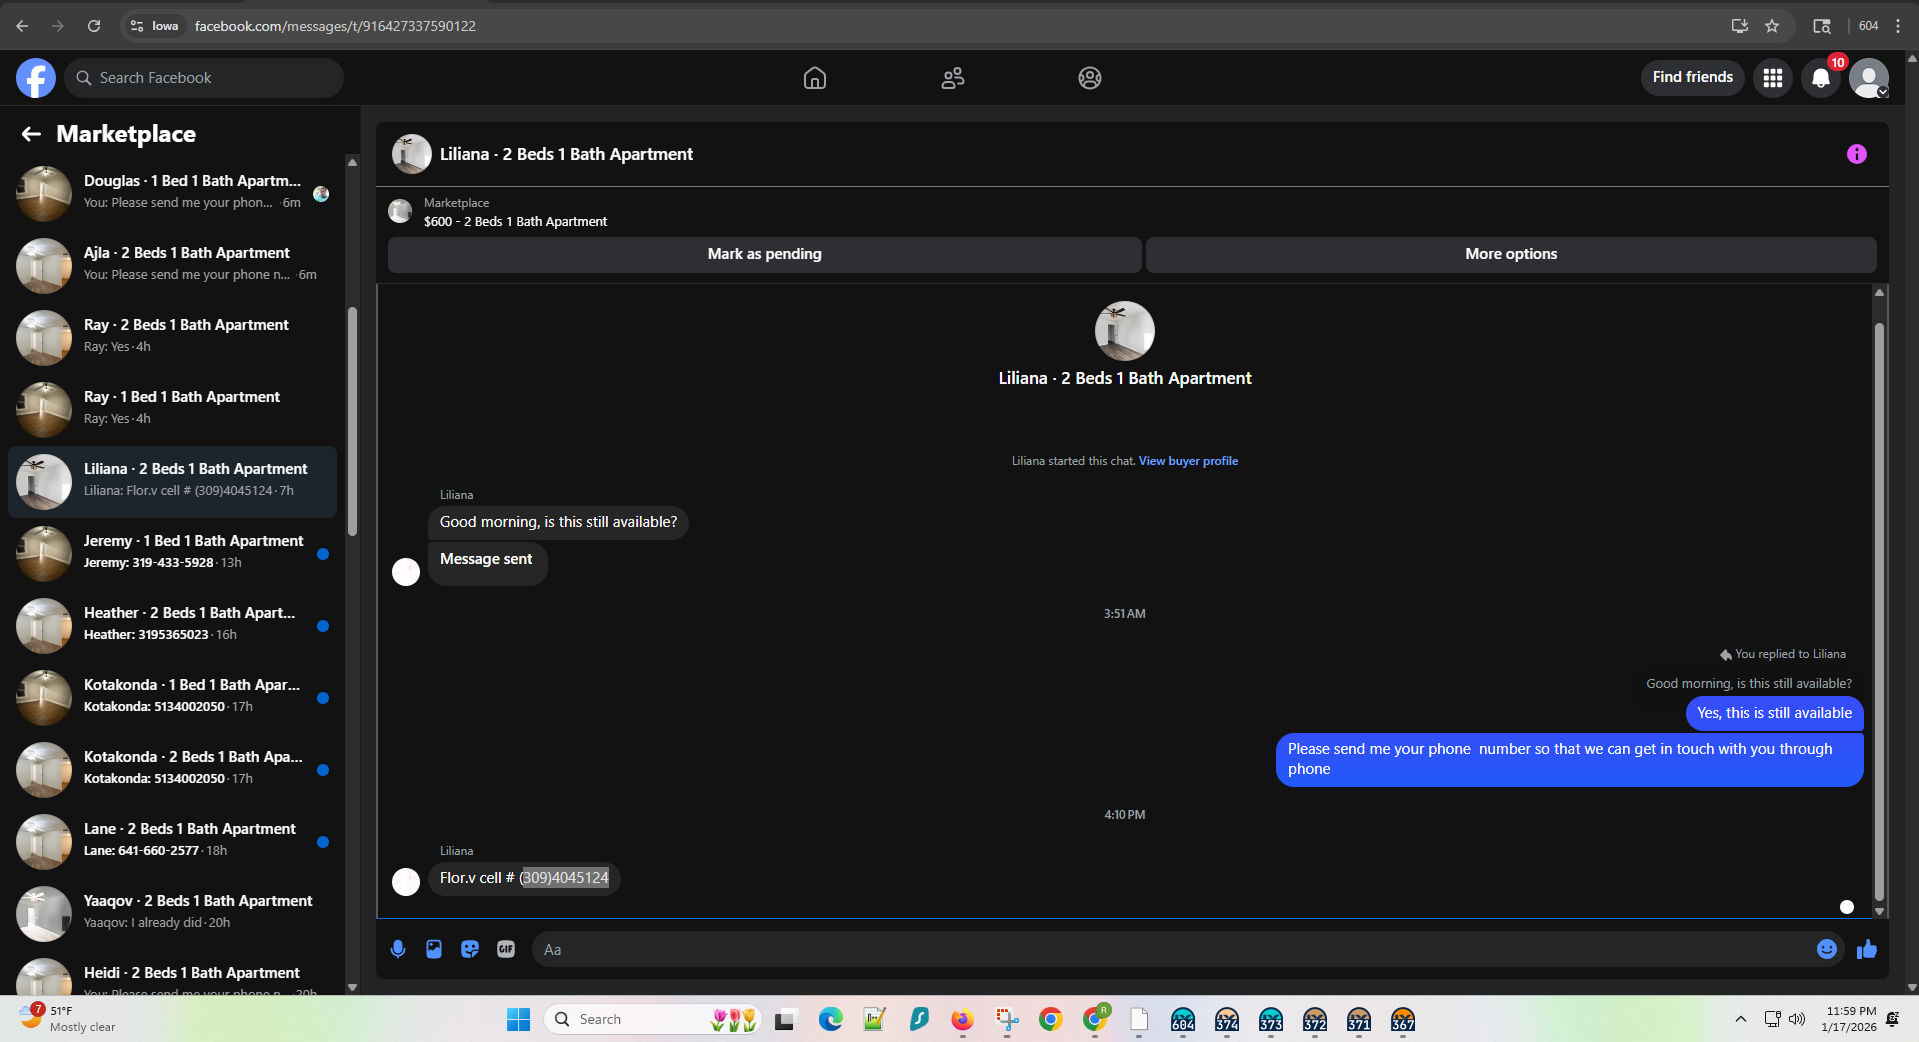
Task: Open the Groups icon in top navigation
Action: click(1090, 78)
